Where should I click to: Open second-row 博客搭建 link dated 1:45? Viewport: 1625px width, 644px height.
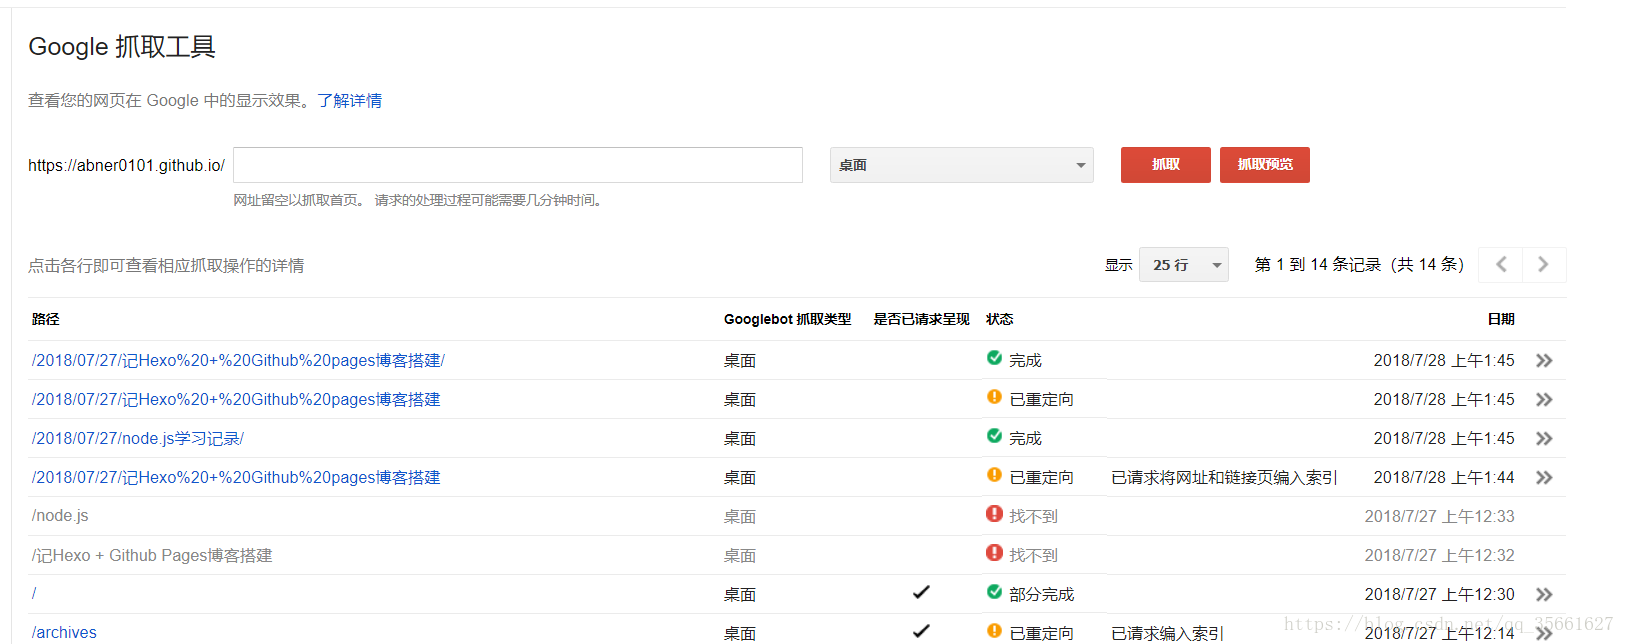pos(236,400)
